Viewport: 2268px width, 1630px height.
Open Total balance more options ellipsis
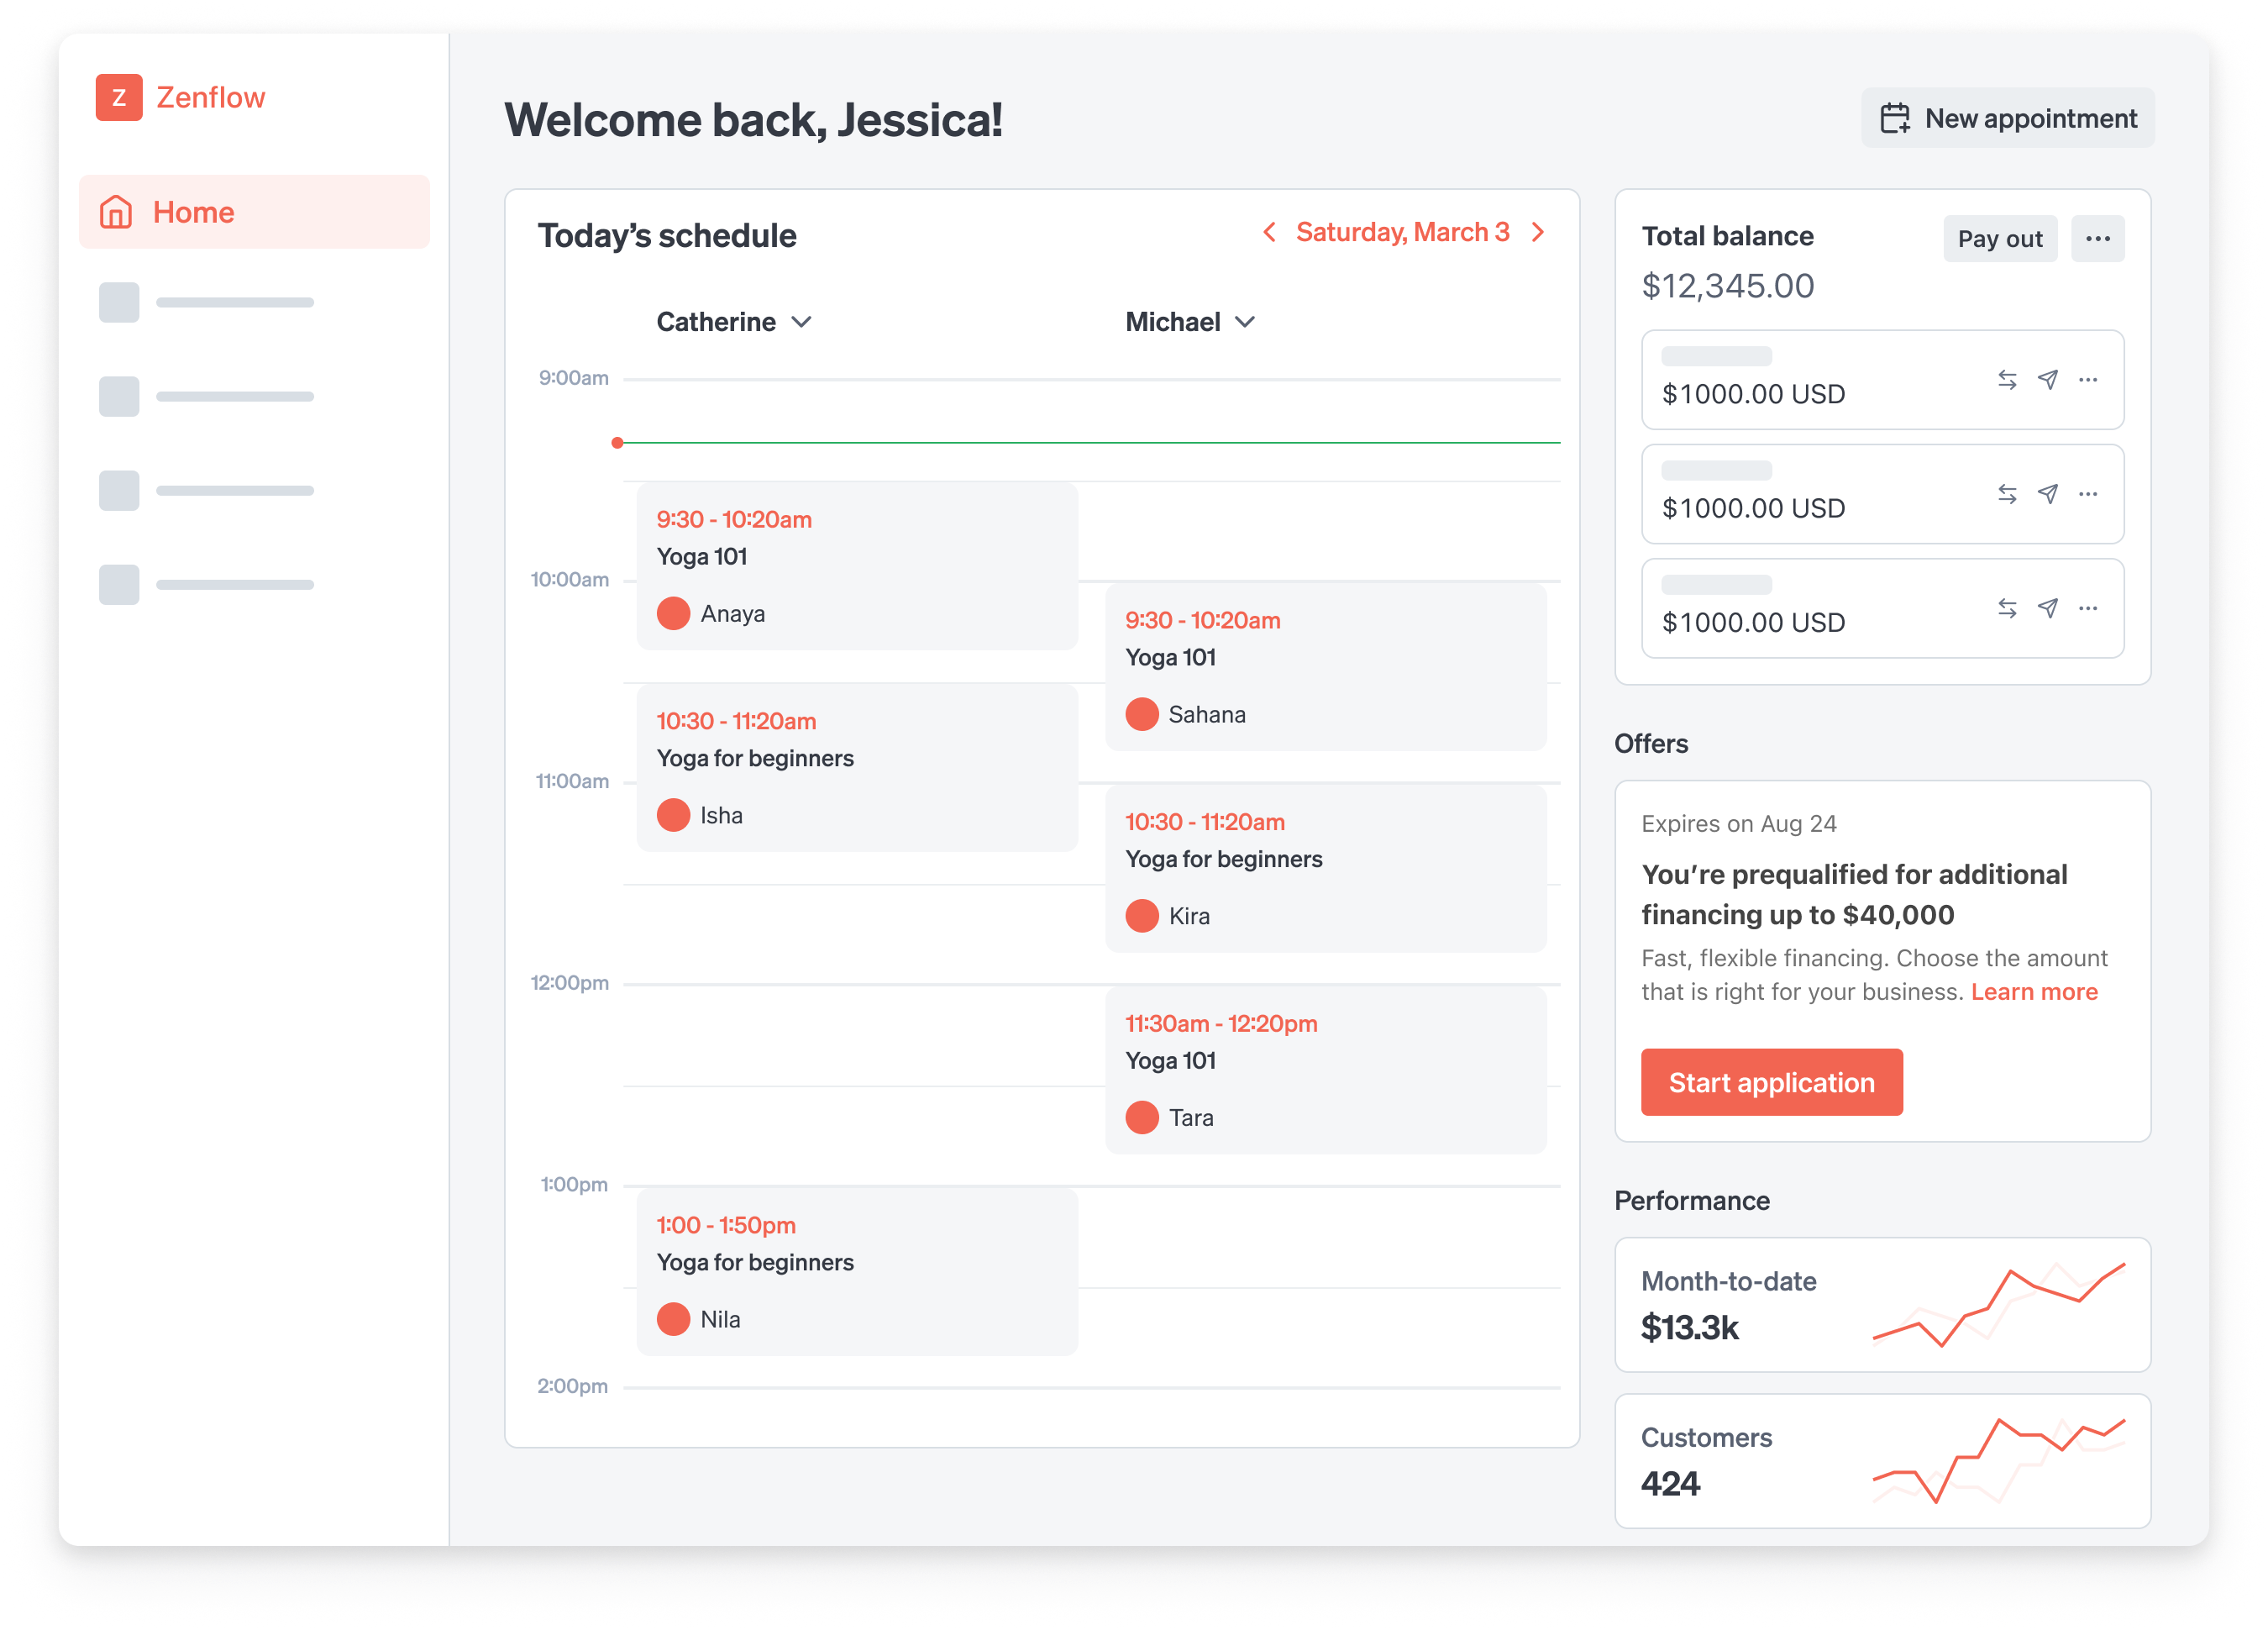(2097, 238)
